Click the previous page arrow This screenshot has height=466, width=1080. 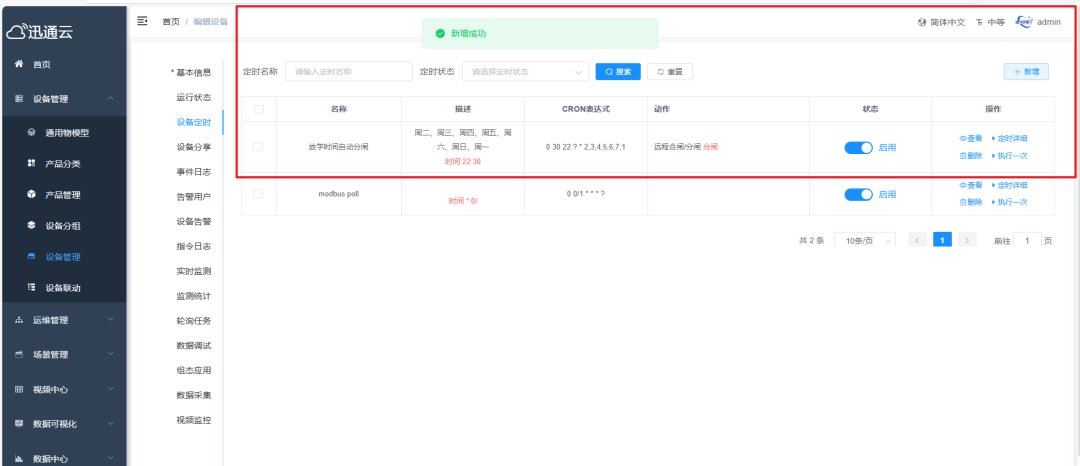point(917,240)
